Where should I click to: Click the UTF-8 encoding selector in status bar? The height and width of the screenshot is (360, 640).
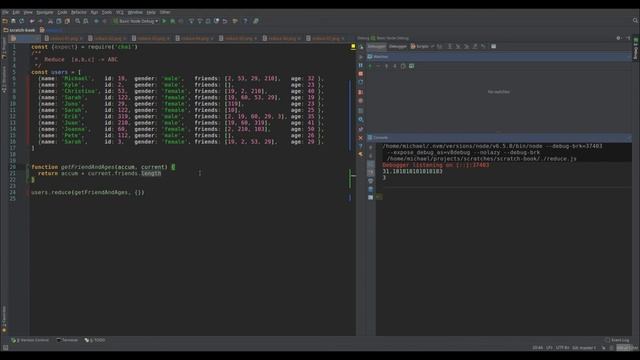click(562, 348)
